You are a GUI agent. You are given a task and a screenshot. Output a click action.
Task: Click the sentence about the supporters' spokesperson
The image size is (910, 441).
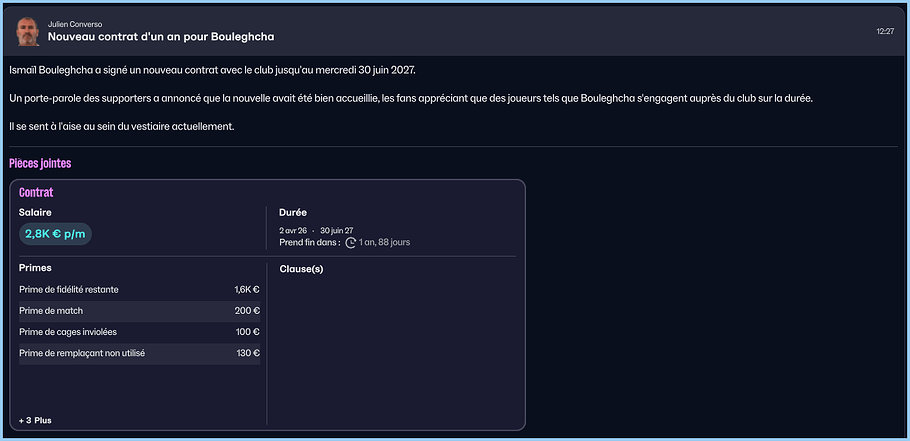410,98
